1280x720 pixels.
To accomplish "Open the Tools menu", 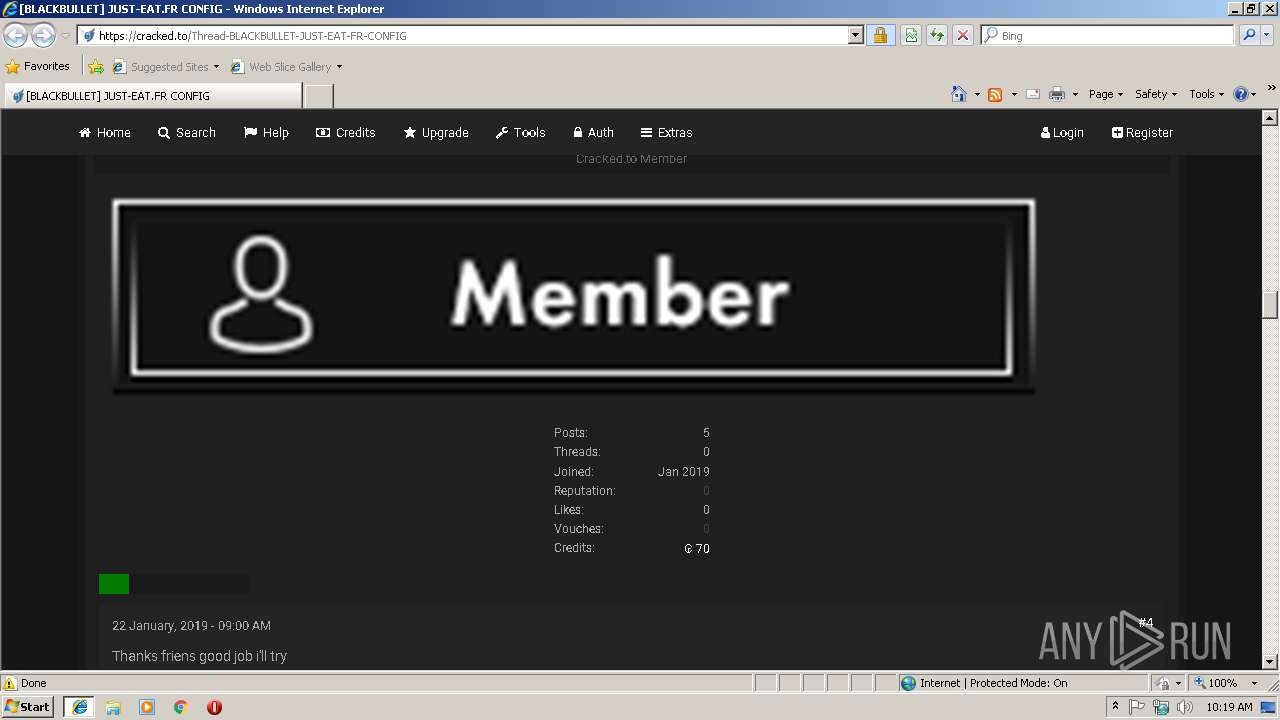I will tap(1206, 94).
